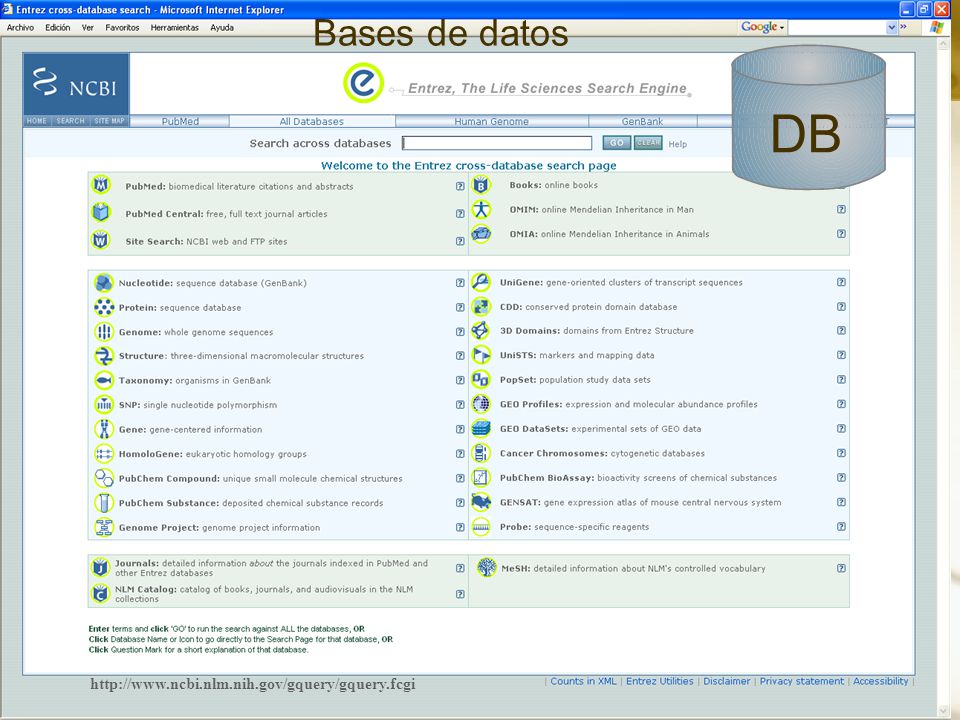Select the Journals database icon
This screenshot has width=960, height=720.
100,568
